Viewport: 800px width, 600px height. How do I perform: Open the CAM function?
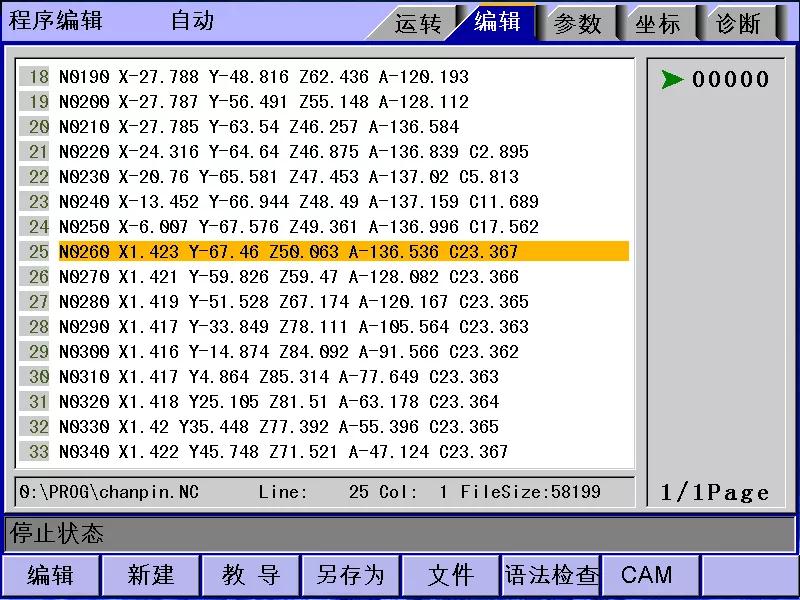tap(648, 575)
